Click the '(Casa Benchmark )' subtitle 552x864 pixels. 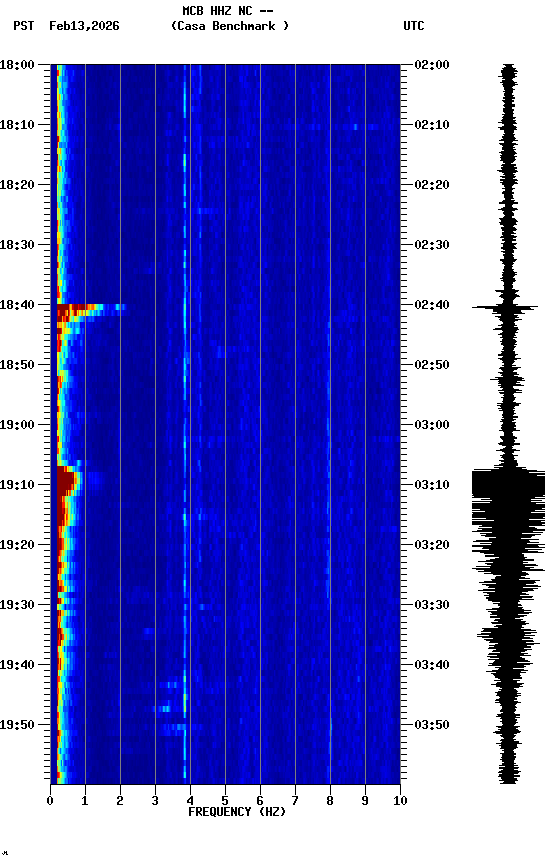click(230, 26)
